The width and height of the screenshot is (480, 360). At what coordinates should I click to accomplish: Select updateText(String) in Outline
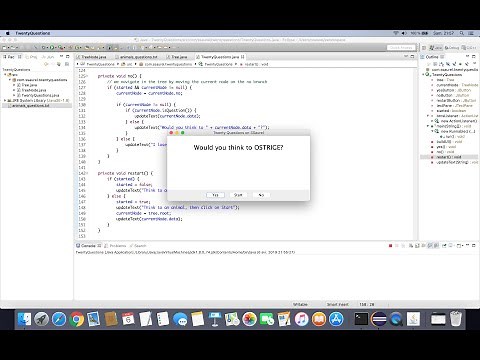(453, 162)
